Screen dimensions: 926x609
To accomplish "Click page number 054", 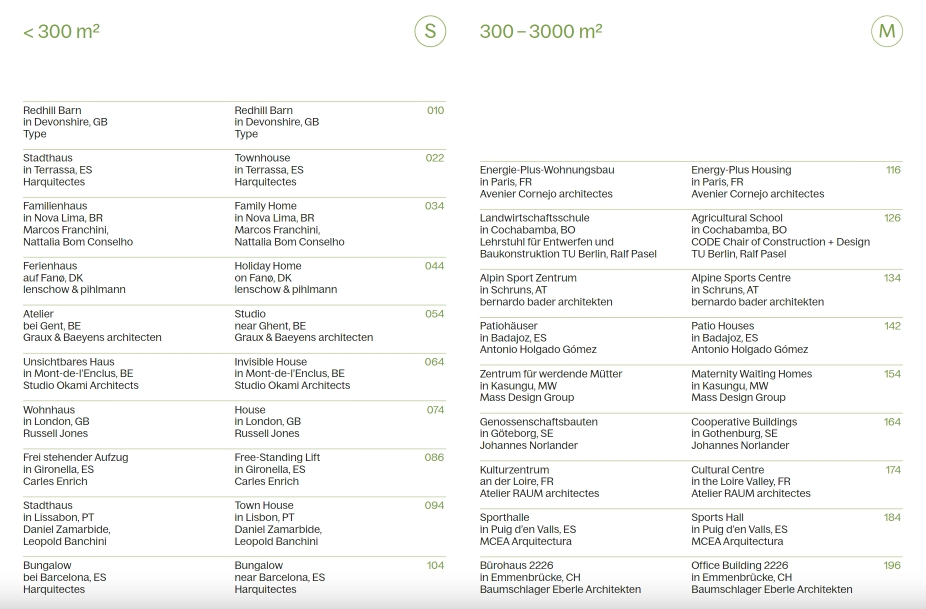I will coord(434,314).
